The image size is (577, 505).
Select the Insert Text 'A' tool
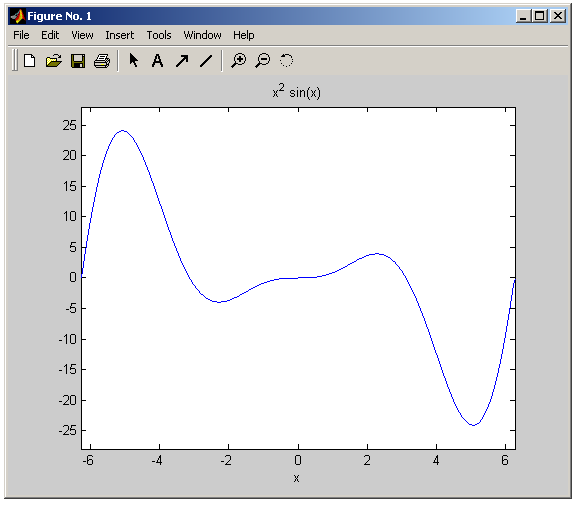(x=157, y=61)
